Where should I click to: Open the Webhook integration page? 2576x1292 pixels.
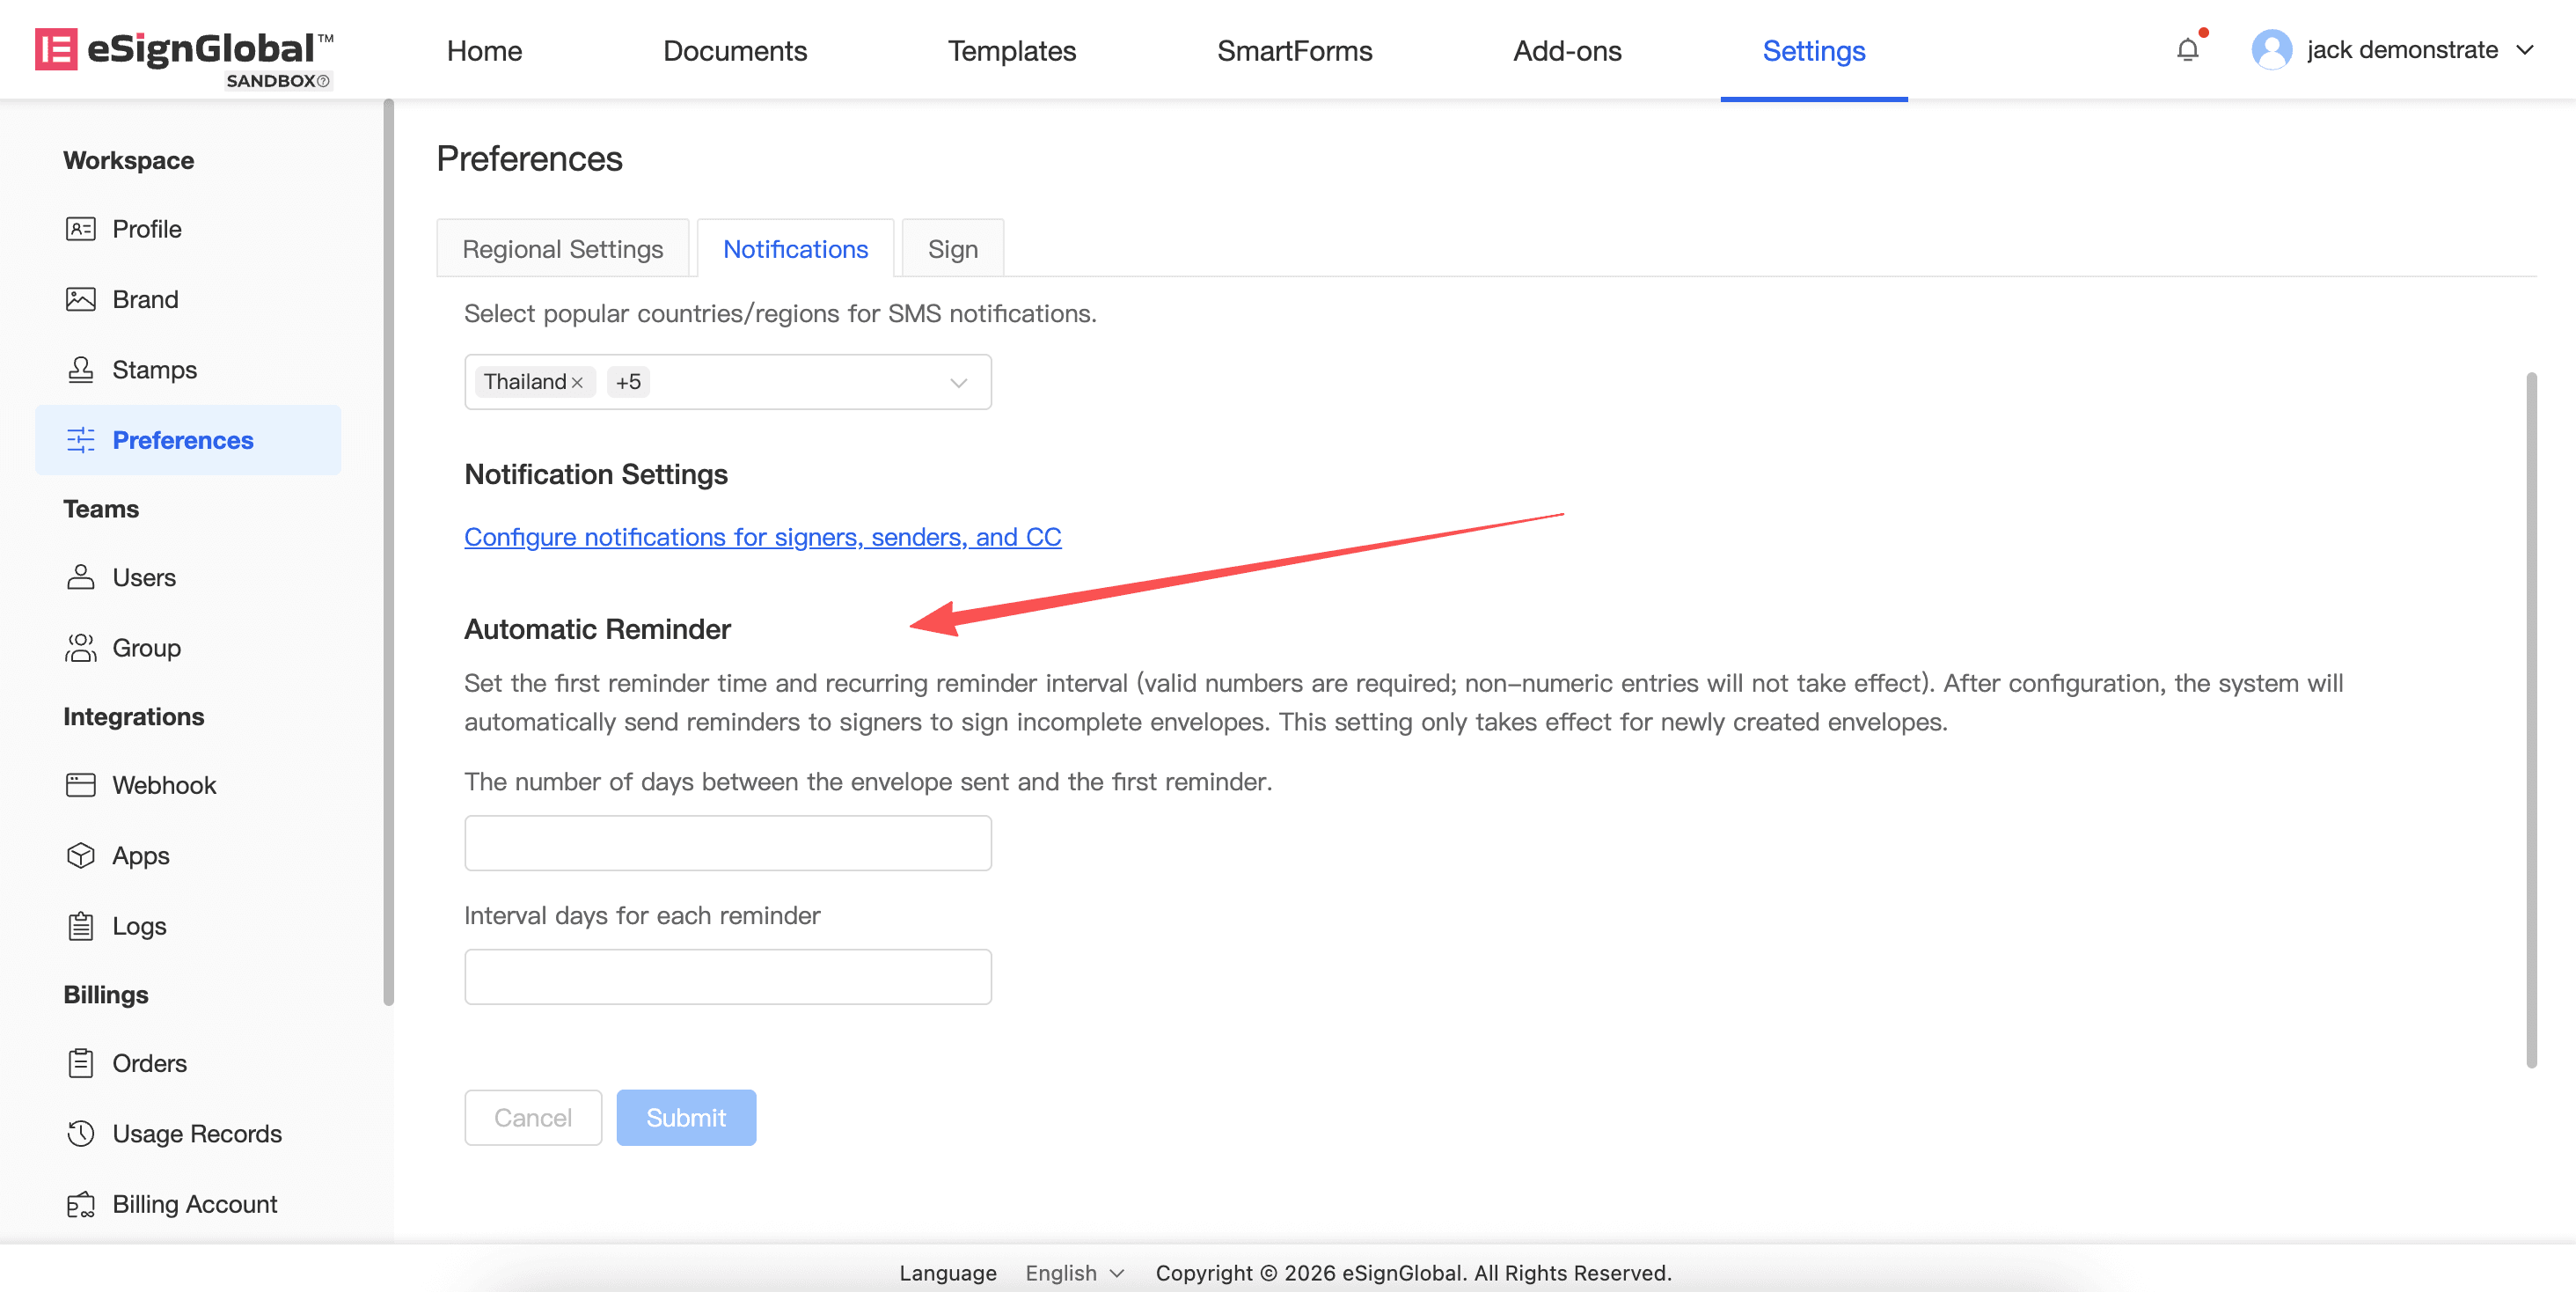(163, 785)
